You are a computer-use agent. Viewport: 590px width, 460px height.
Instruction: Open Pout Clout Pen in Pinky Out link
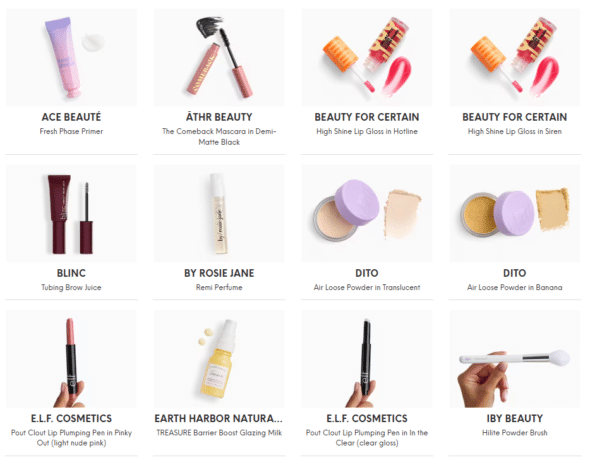(x=71, y=438)
